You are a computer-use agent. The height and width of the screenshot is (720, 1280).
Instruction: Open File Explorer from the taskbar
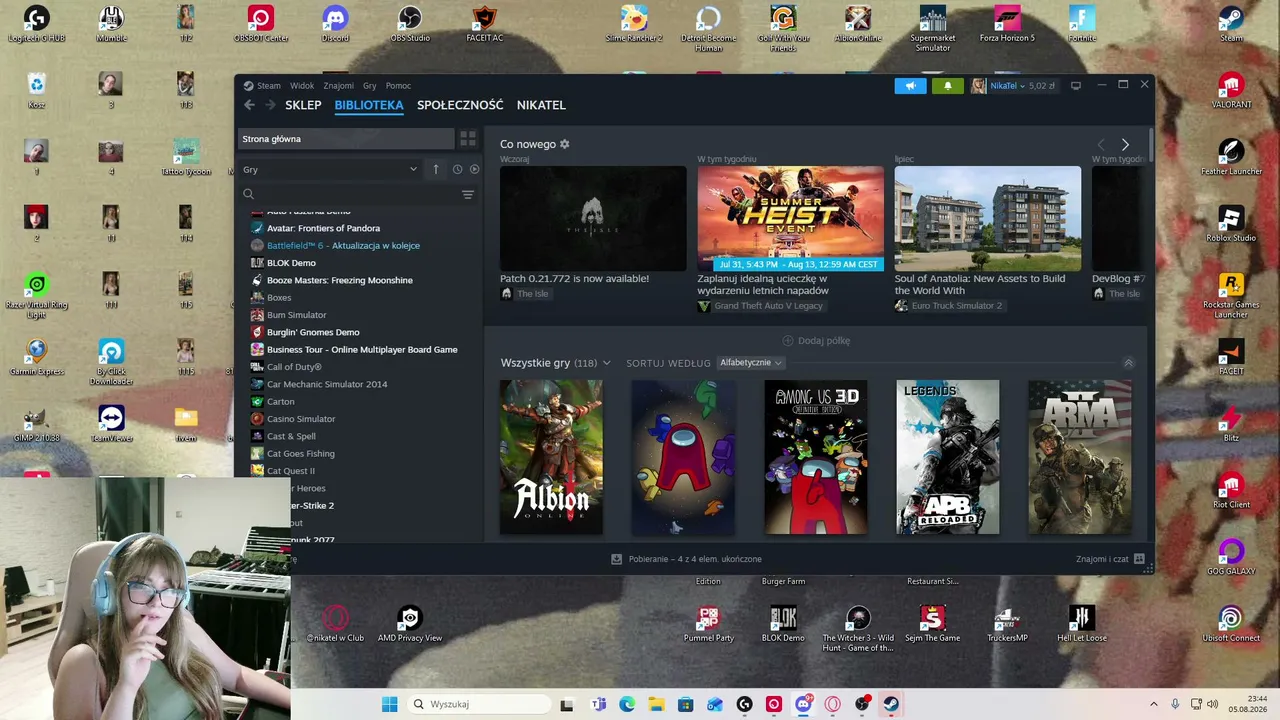pos(657,704)
